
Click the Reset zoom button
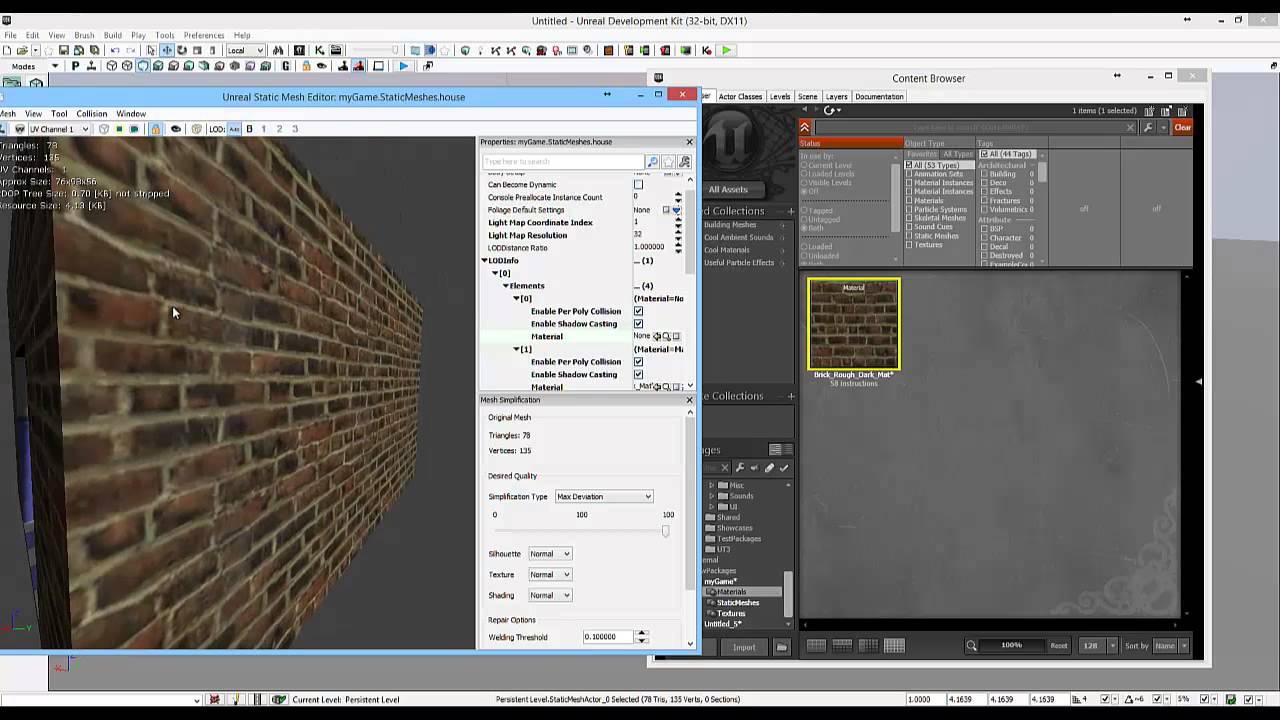(1059, 646)
